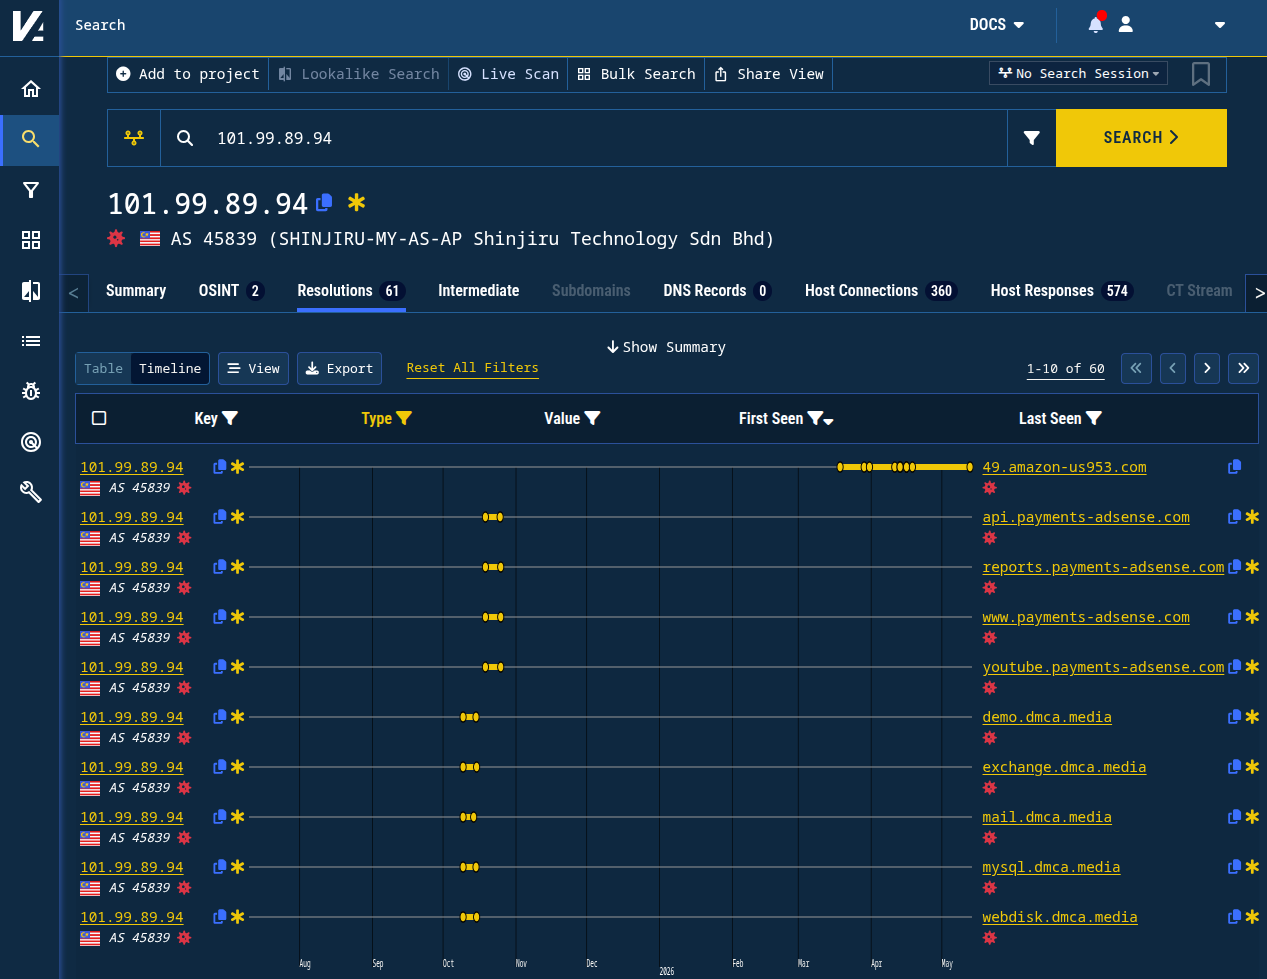The width and height of the screenshot is (1267, 979).
Task: Select the magnifier search icon in sidebar
Action: click(31, 139)
